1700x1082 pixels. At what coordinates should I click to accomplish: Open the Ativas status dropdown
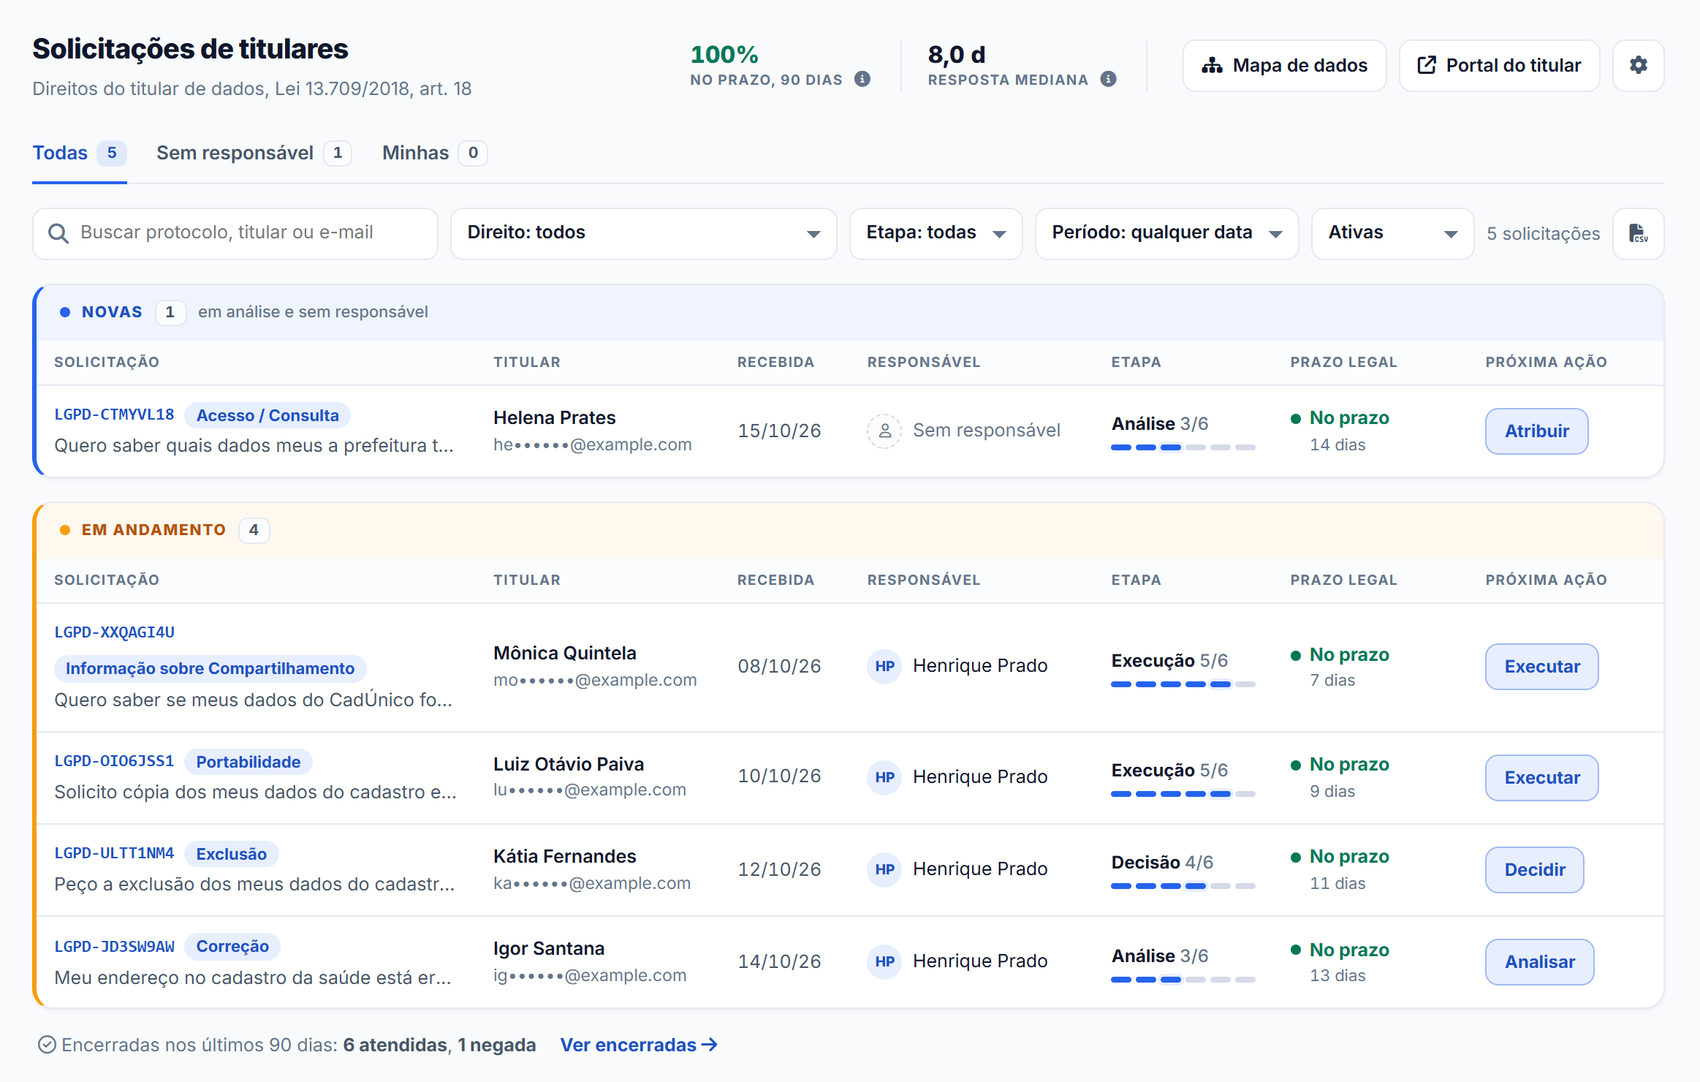click(1392, 233)
